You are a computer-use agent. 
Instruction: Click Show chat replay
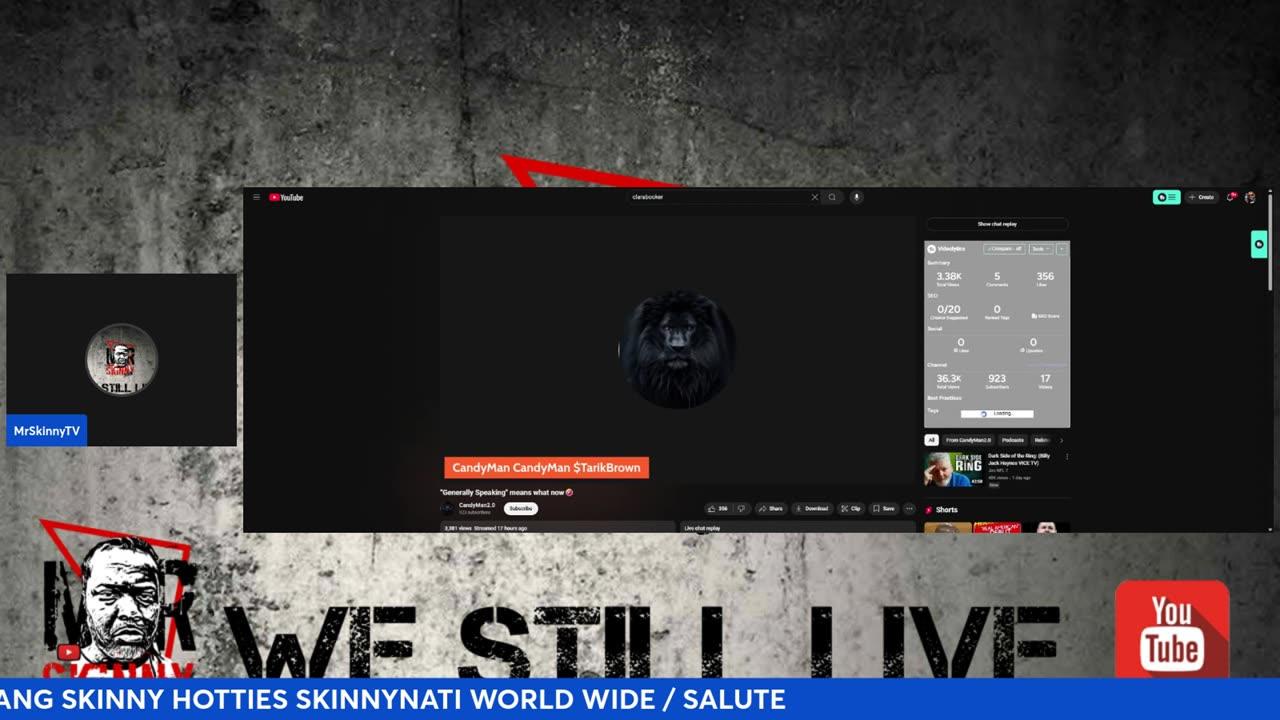pos(997,224)
